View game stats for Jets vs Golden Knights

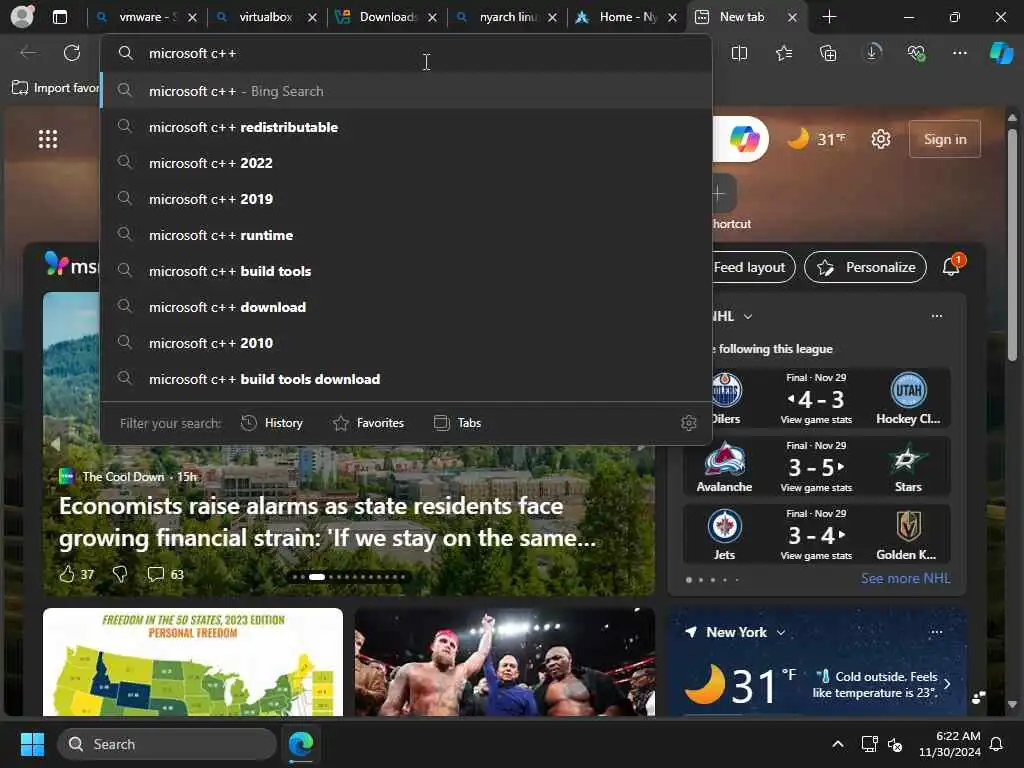[x=816, y=555]
